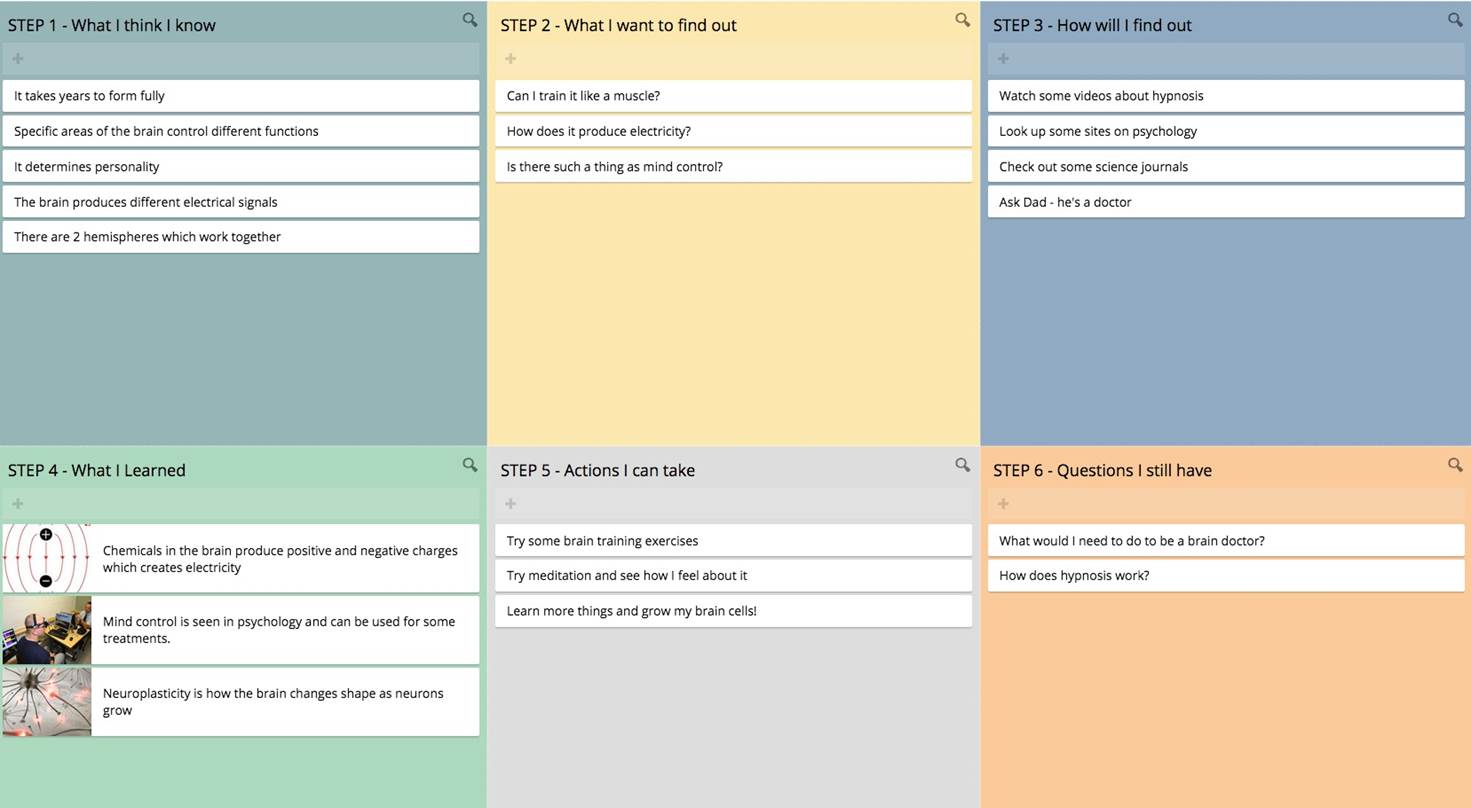This screenshot has height=808, width=1471.
Task: Open card 'It determines personality'
Action: (241, 167)
